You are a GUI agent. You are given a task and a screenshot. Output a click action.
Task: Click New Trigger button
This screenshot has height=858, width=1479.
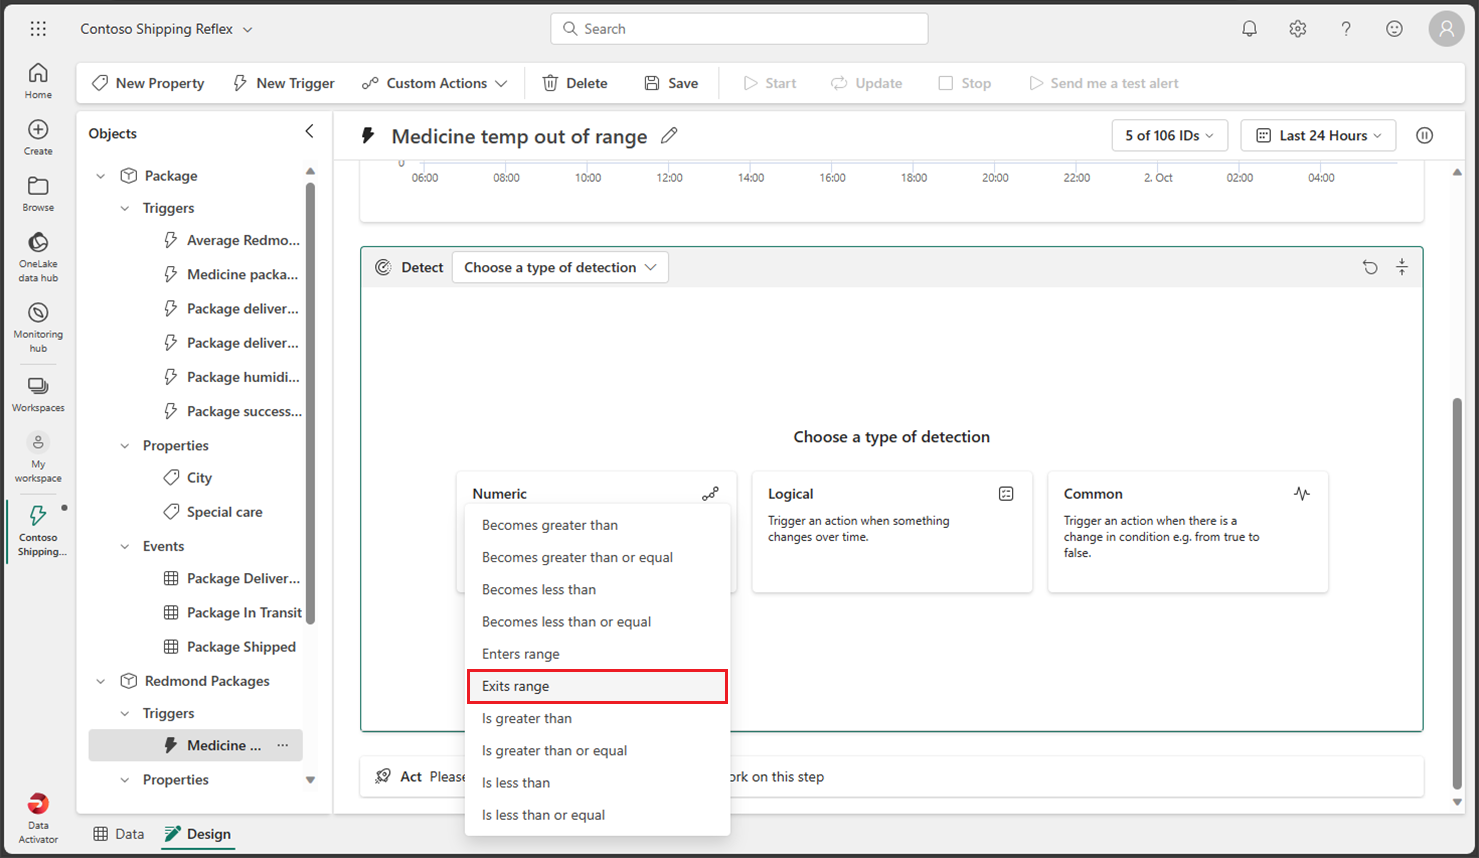tap(284, 83)
